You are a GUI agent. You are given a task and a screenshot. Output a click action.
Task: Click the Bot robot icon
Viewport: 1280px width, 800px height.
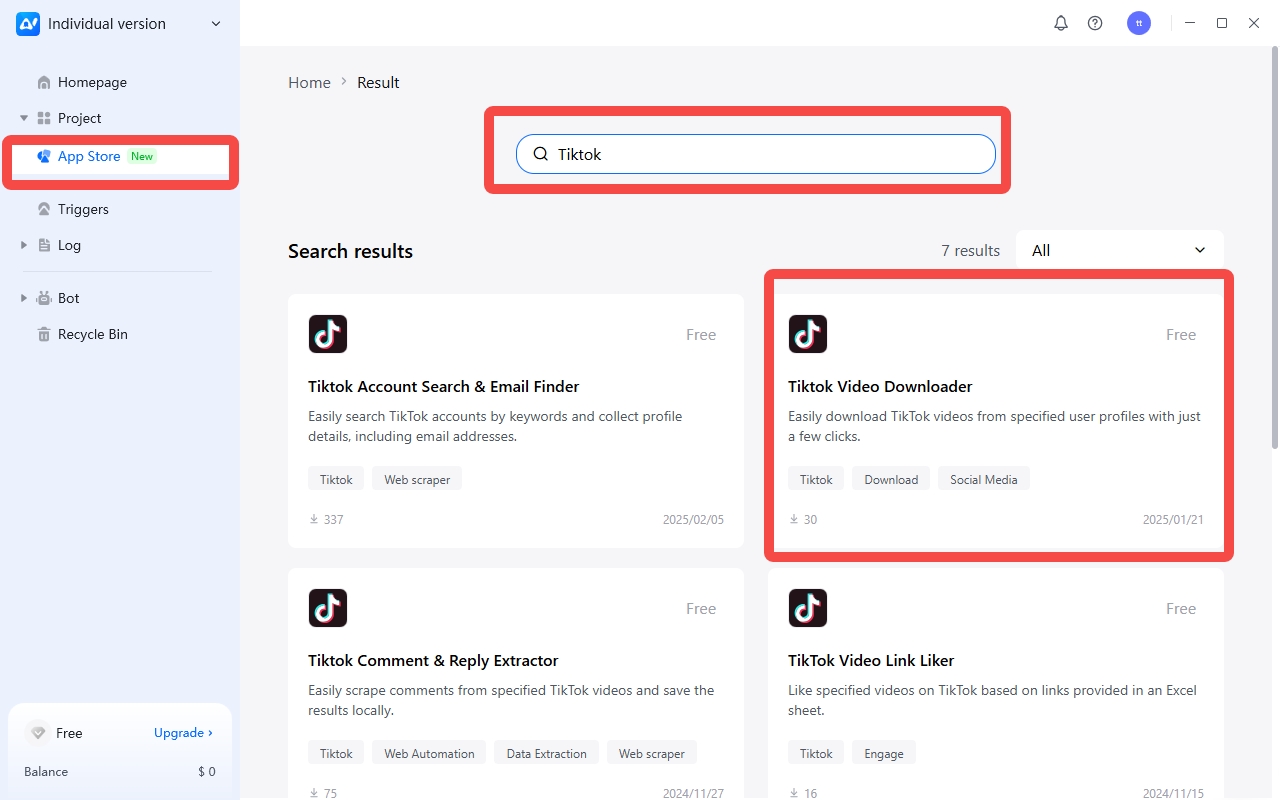point(44,298)
